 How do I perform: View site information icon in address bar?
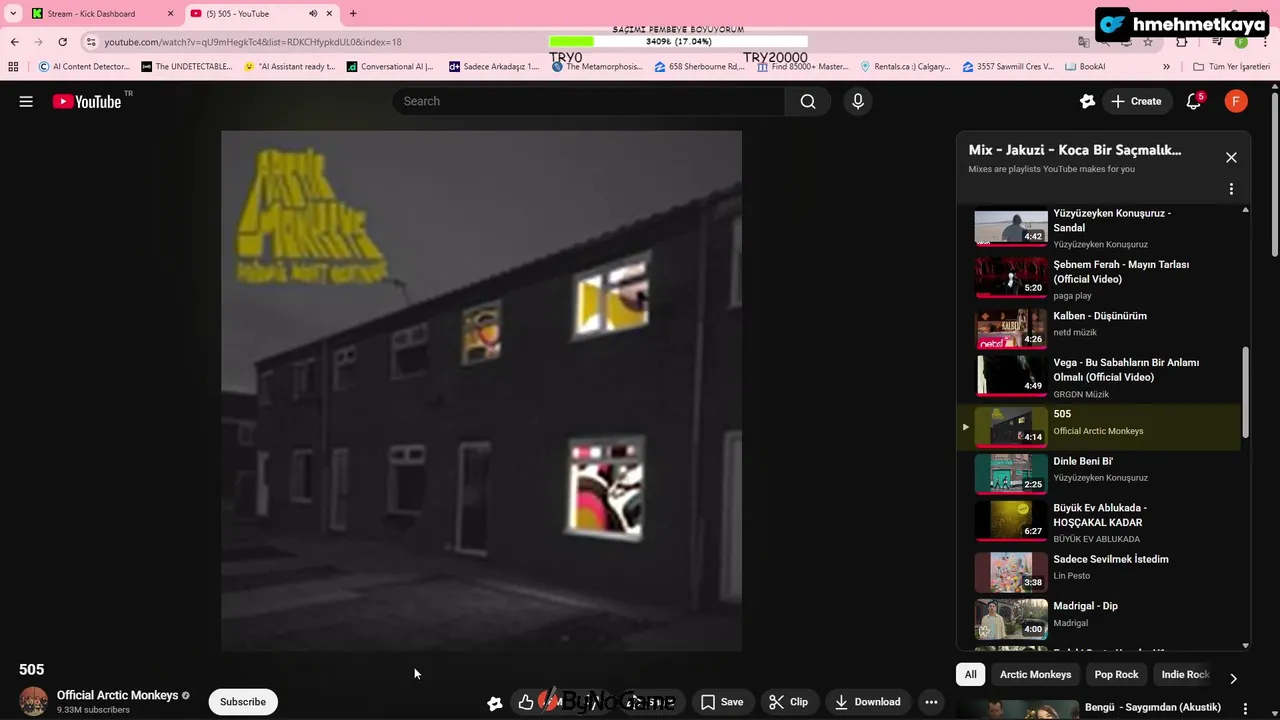point(91,42)
